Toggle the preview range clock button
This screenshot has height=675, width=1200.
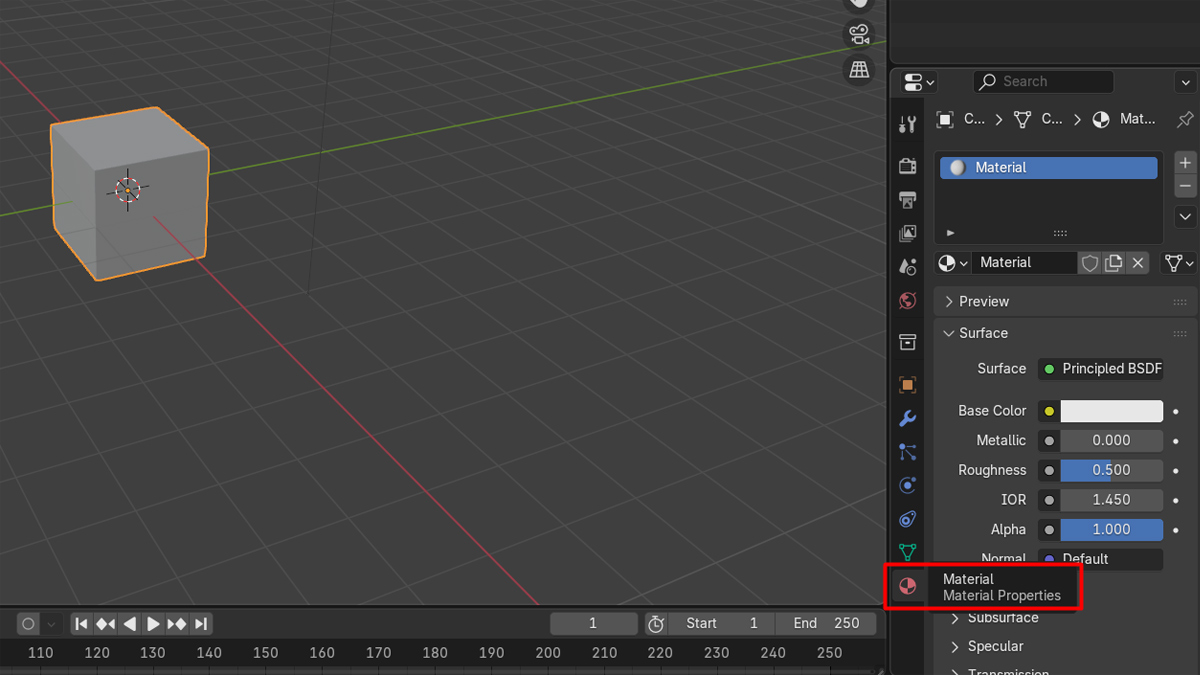[x=656, y=624]
